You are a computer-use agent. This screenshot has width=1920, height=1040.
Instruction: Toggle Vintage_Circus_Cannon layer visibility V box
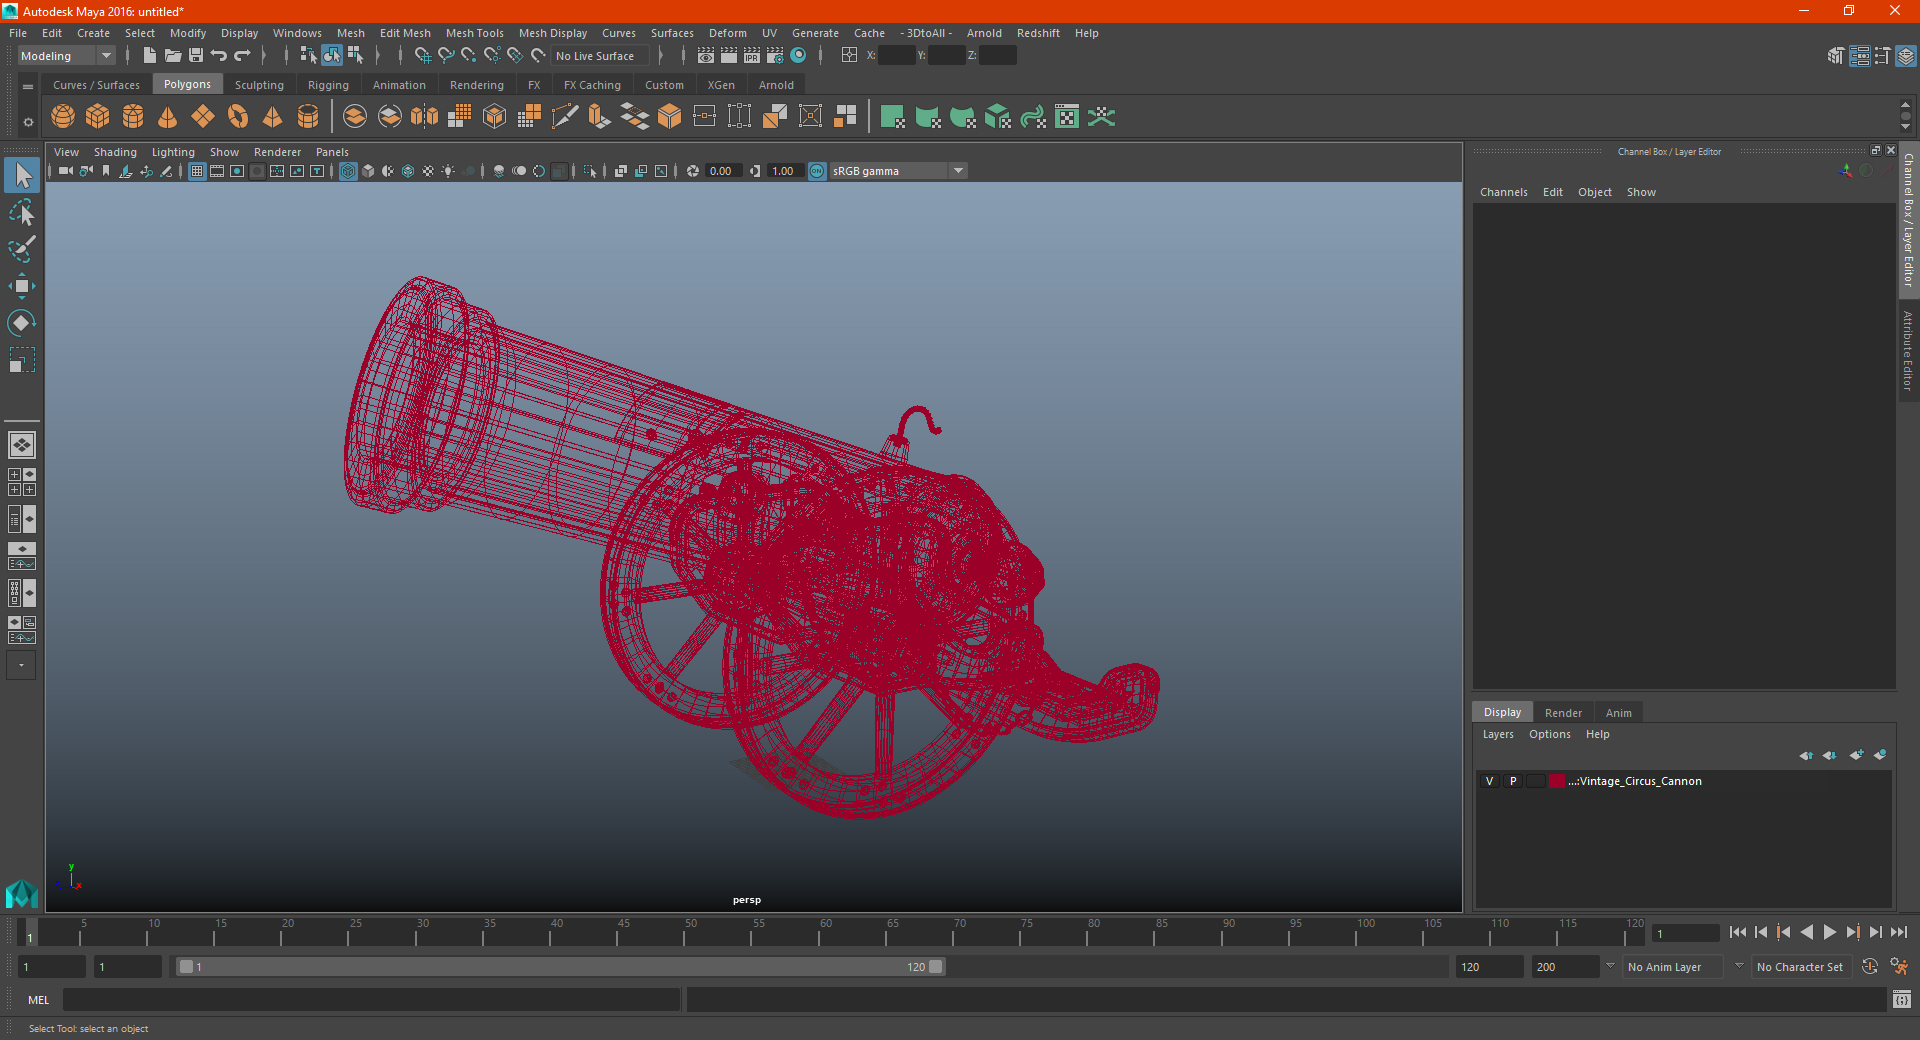(x=1489, y=781)
